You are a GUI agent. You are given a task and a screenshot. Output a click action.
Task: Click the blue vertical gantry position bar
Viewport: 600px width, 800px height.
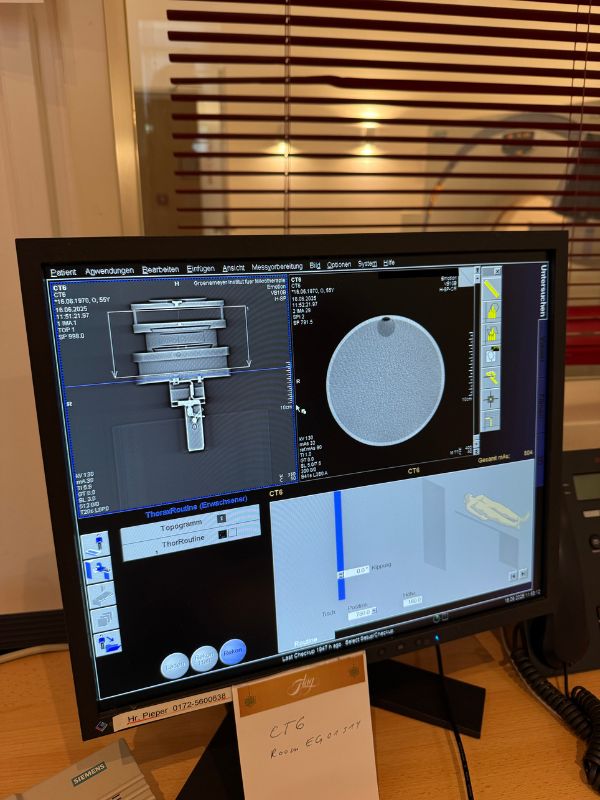click(x=340, y=545)
